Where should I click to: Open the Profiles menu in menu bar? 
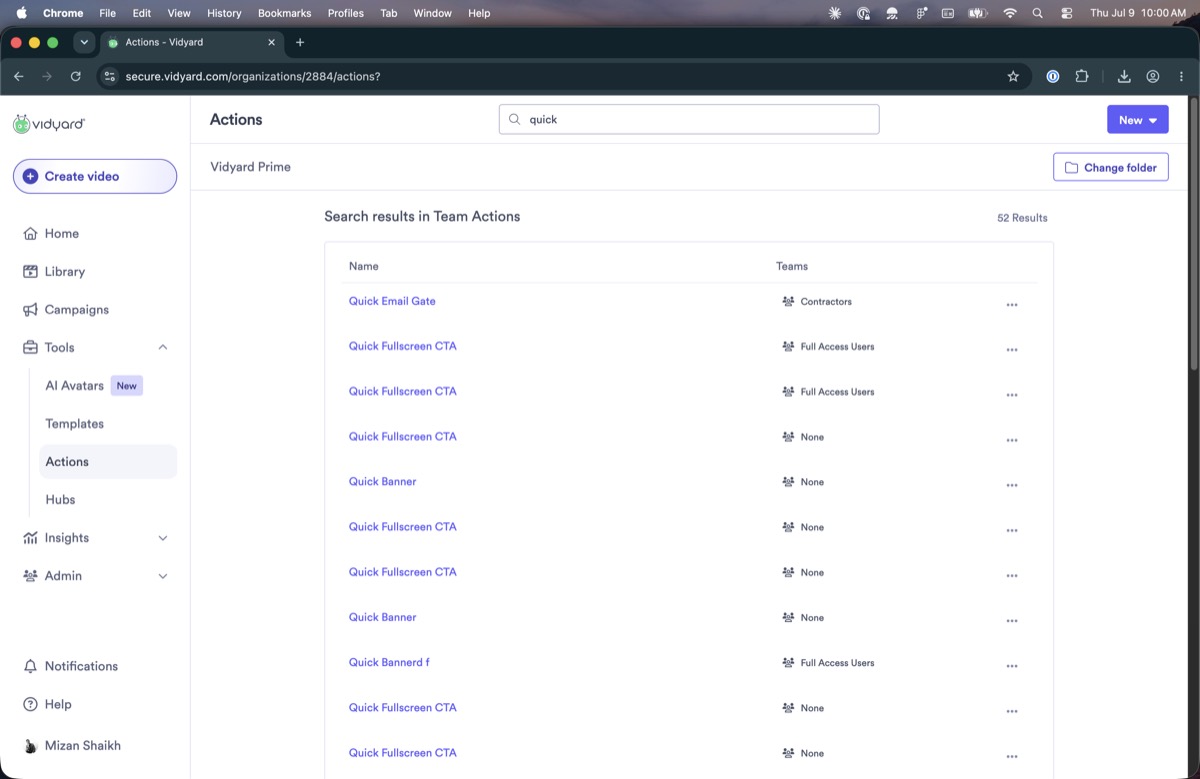345,13
